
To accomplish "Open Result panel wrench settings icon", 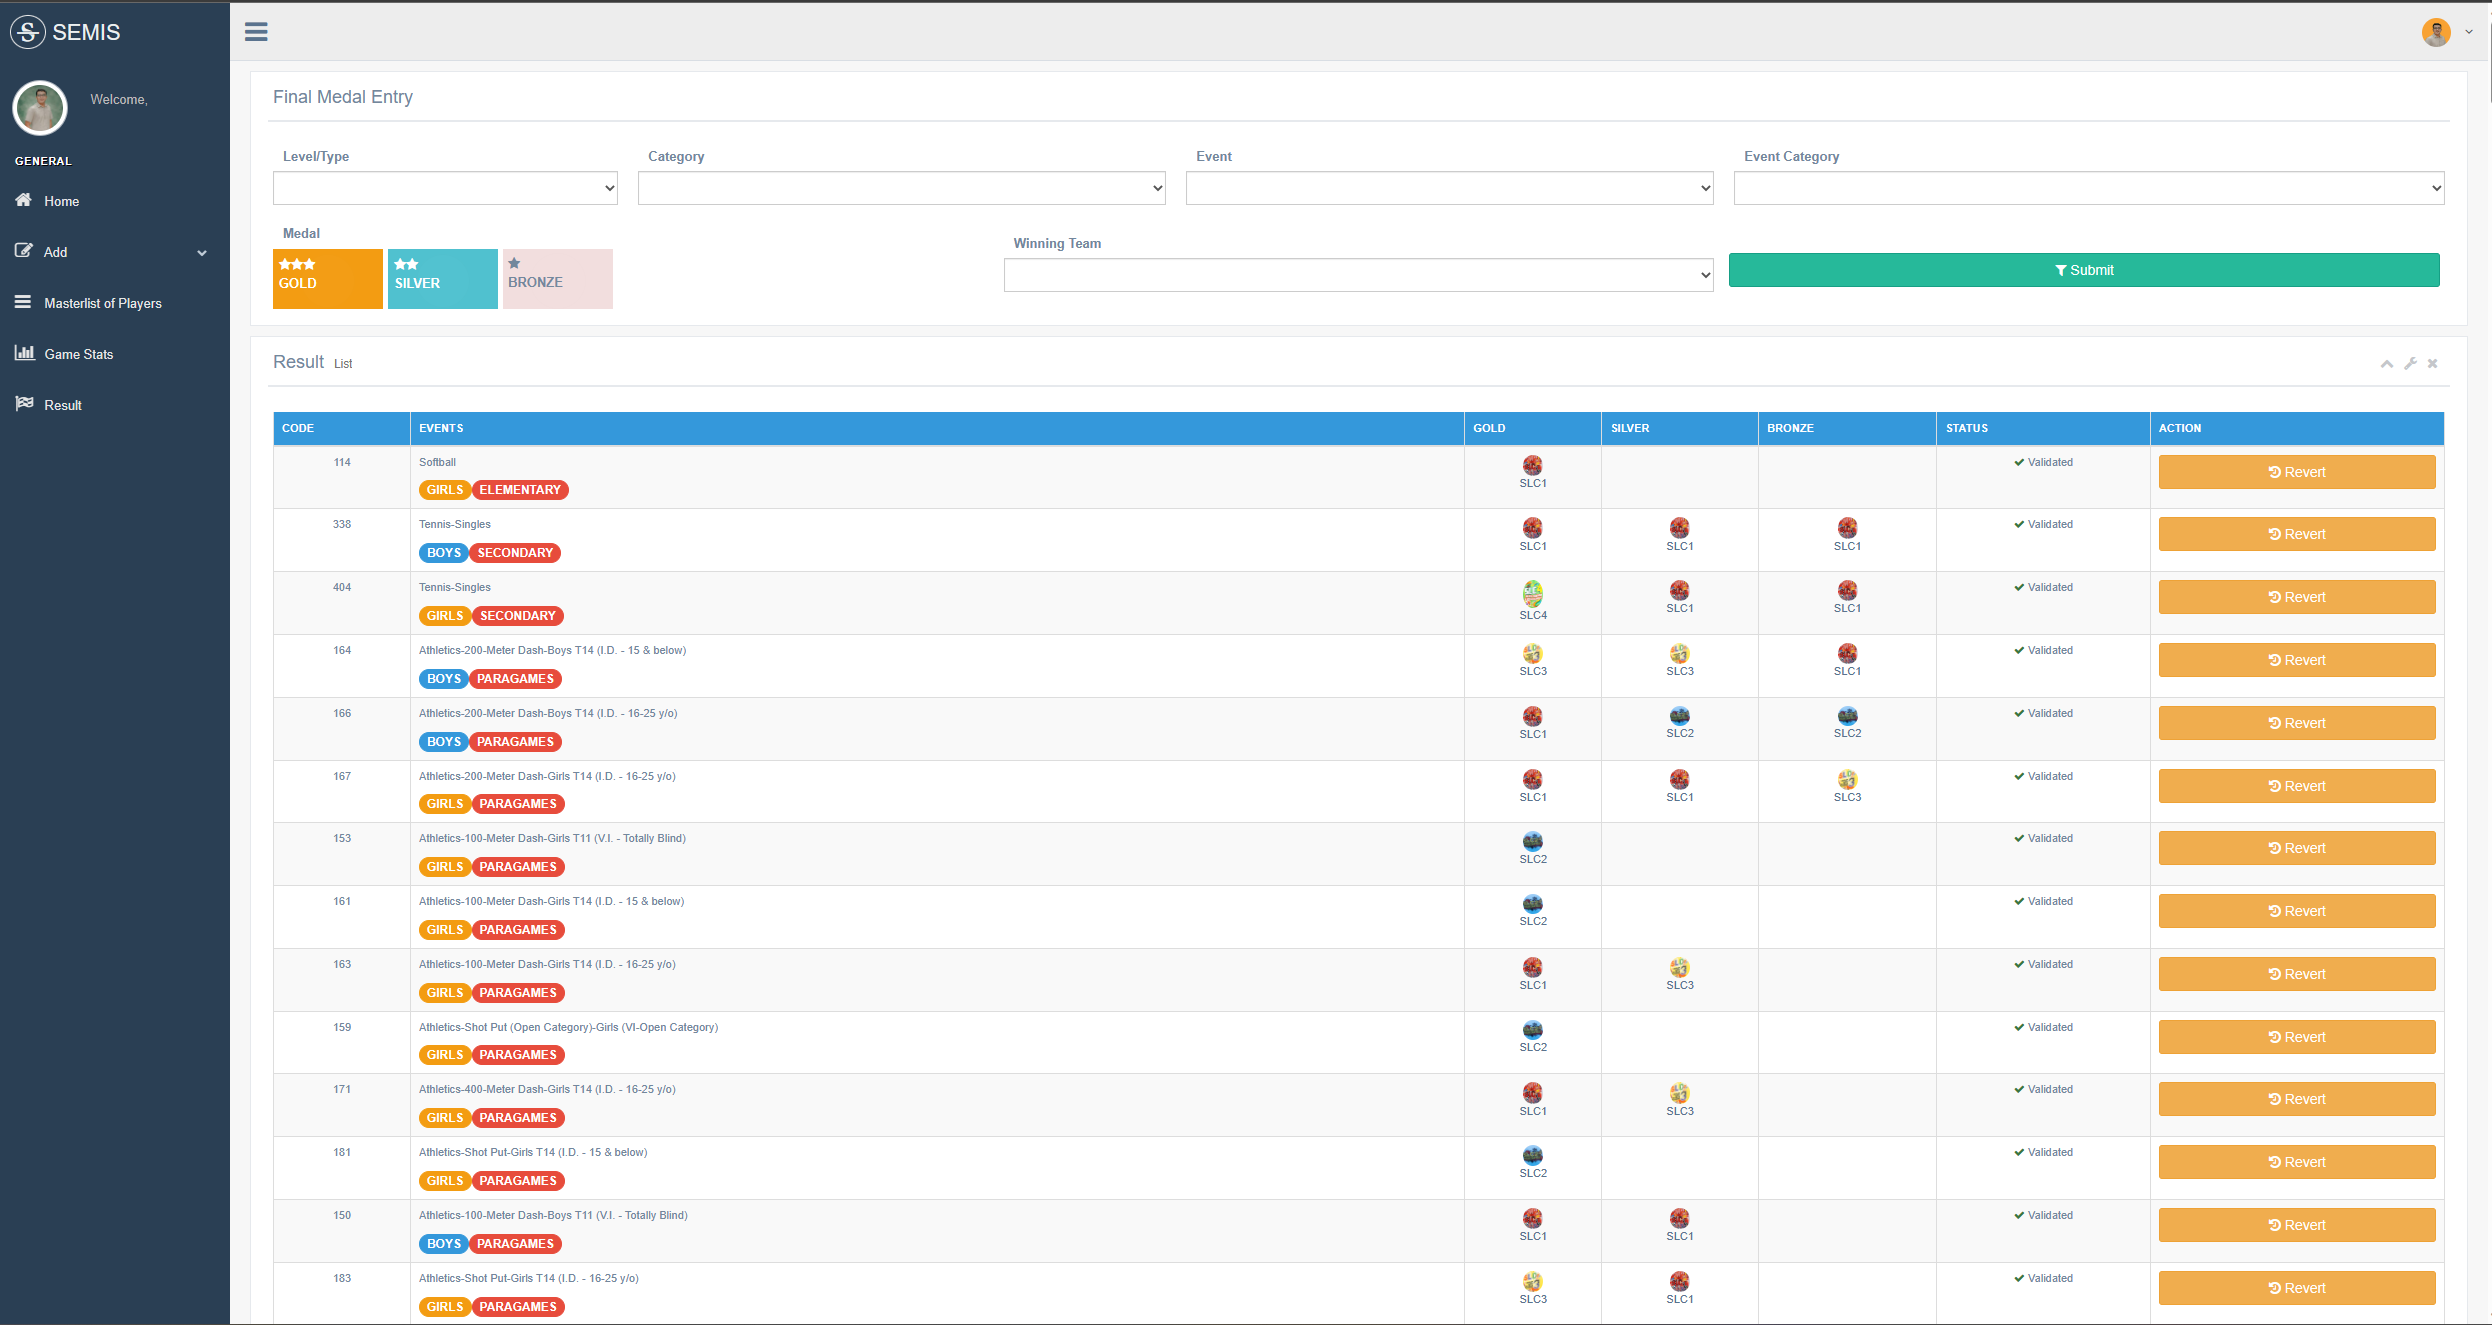I will point(2410,364).
